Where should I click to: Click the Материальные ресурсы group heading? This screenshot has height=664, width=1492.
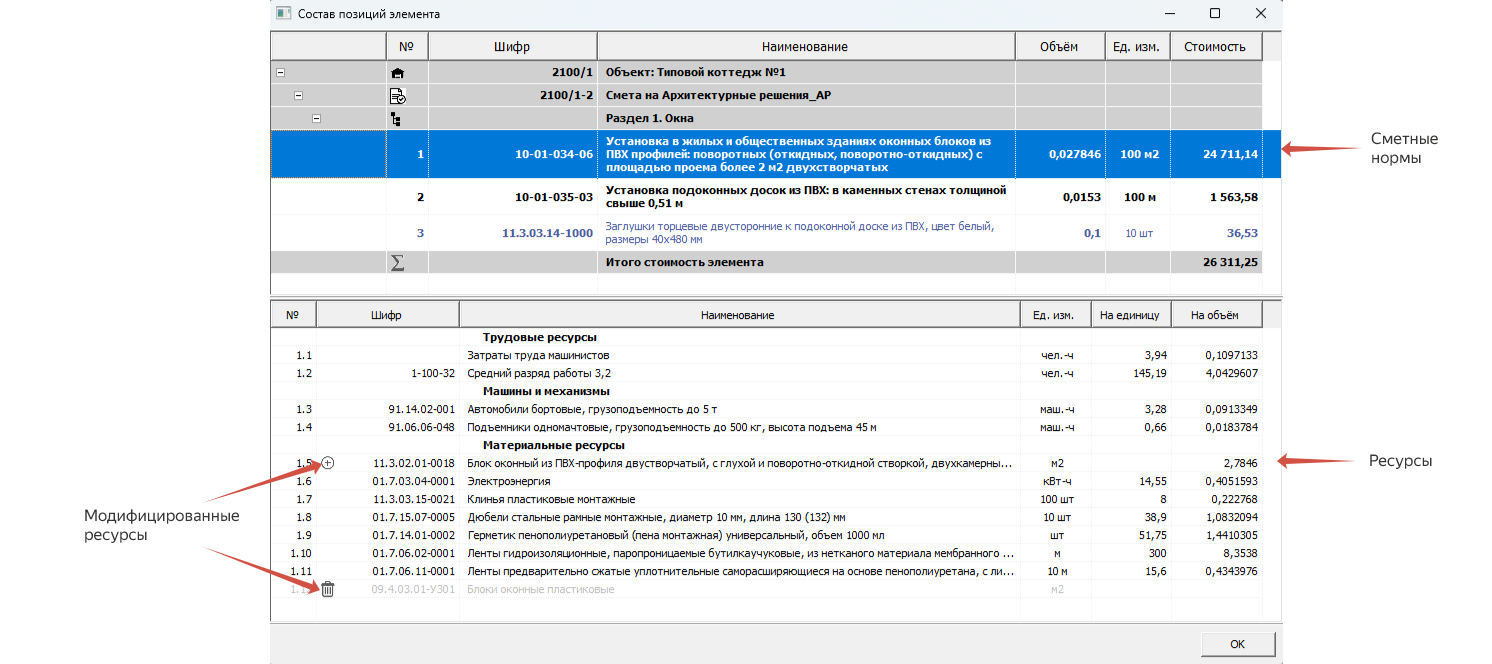click(x=554, y=445)
